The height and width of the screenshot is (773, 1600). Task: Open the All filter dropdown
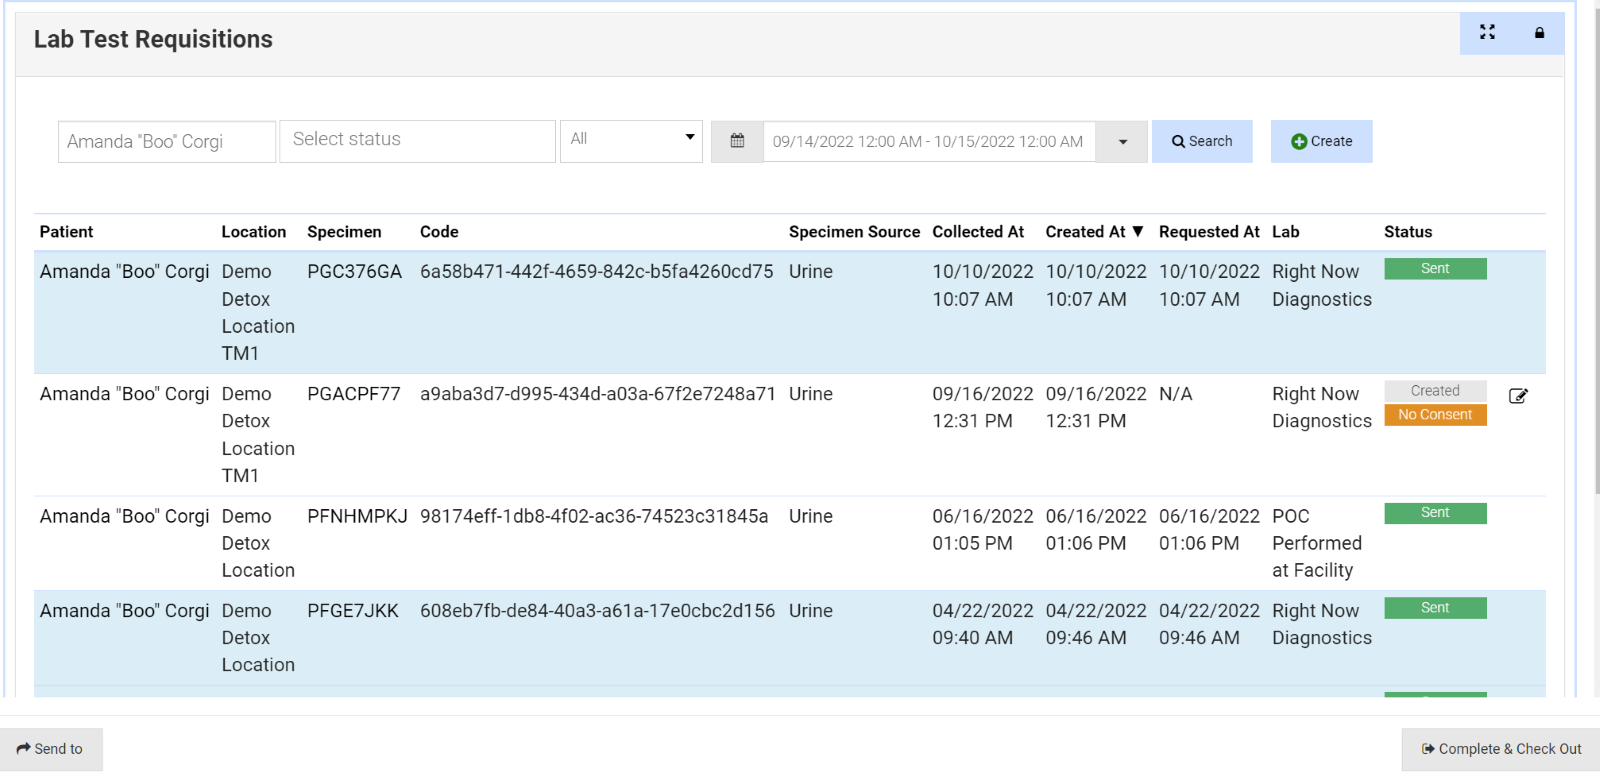tap(631, 140)
